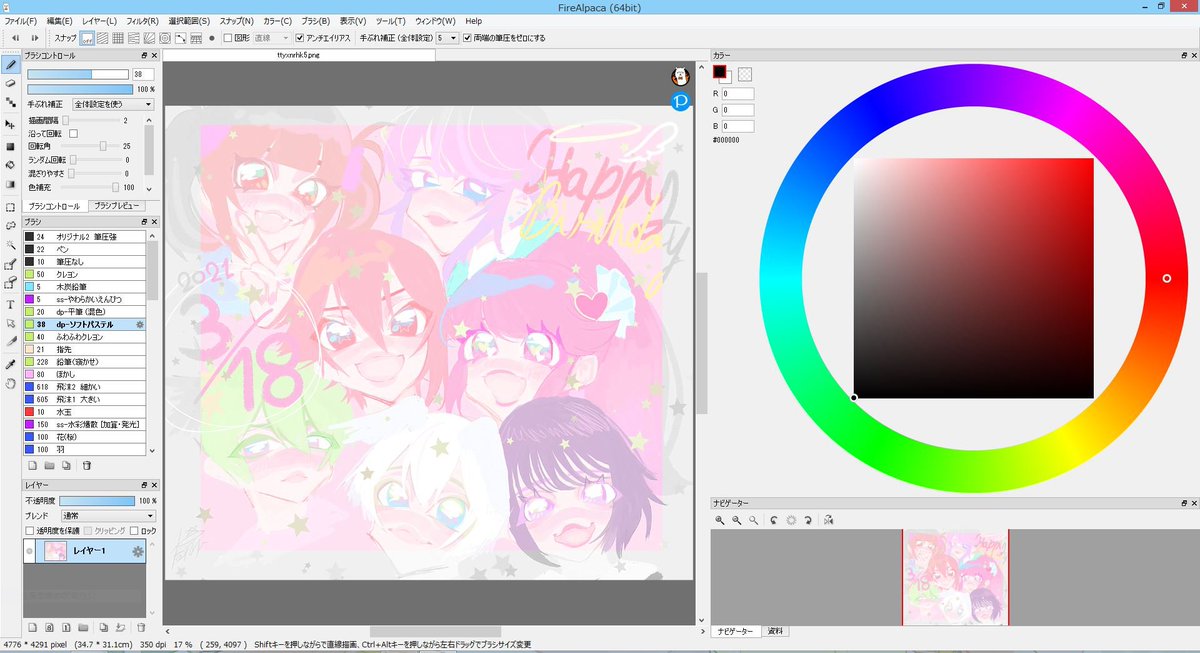Screen dimensions: 1200x653
Task: Click the foreground black color swatch
Action: pyautogui.click(x=719, y=71)
